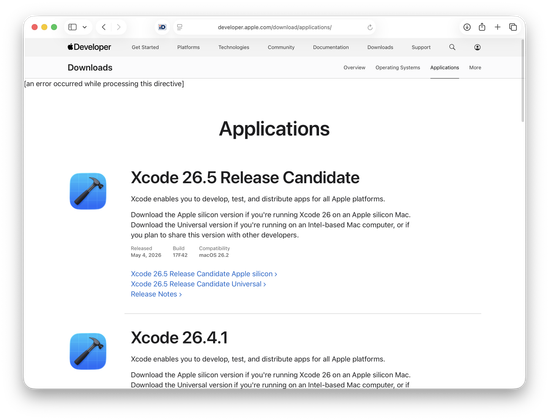Add a new tab with plus icon

click(x=497, y=27)
